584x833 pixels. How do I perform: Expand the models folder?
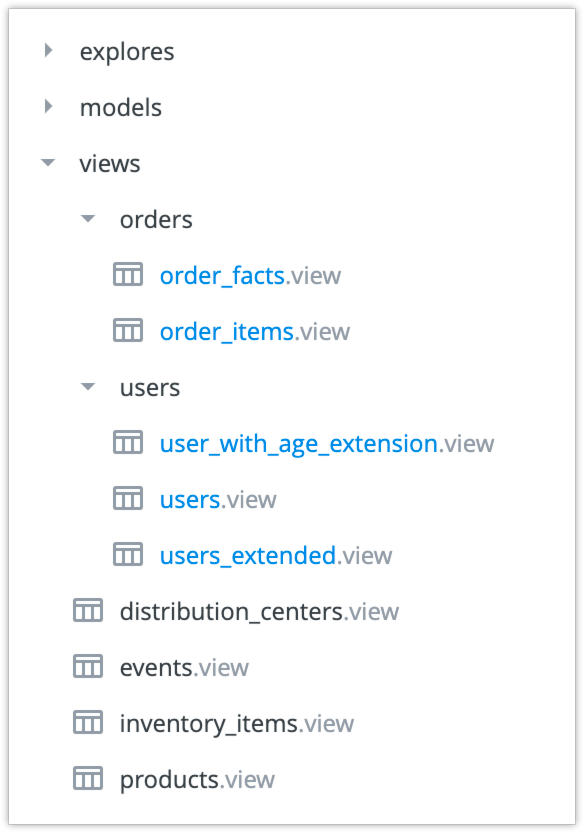click(47, 106)
